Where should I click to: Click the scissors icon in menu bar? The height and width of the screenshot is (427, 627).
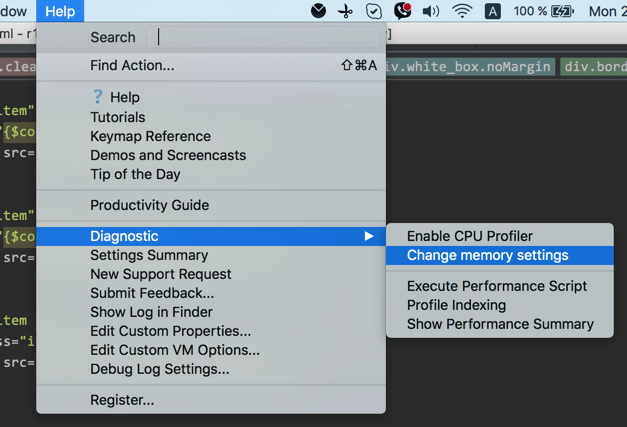pyautogui.click(x=345, y=11)
